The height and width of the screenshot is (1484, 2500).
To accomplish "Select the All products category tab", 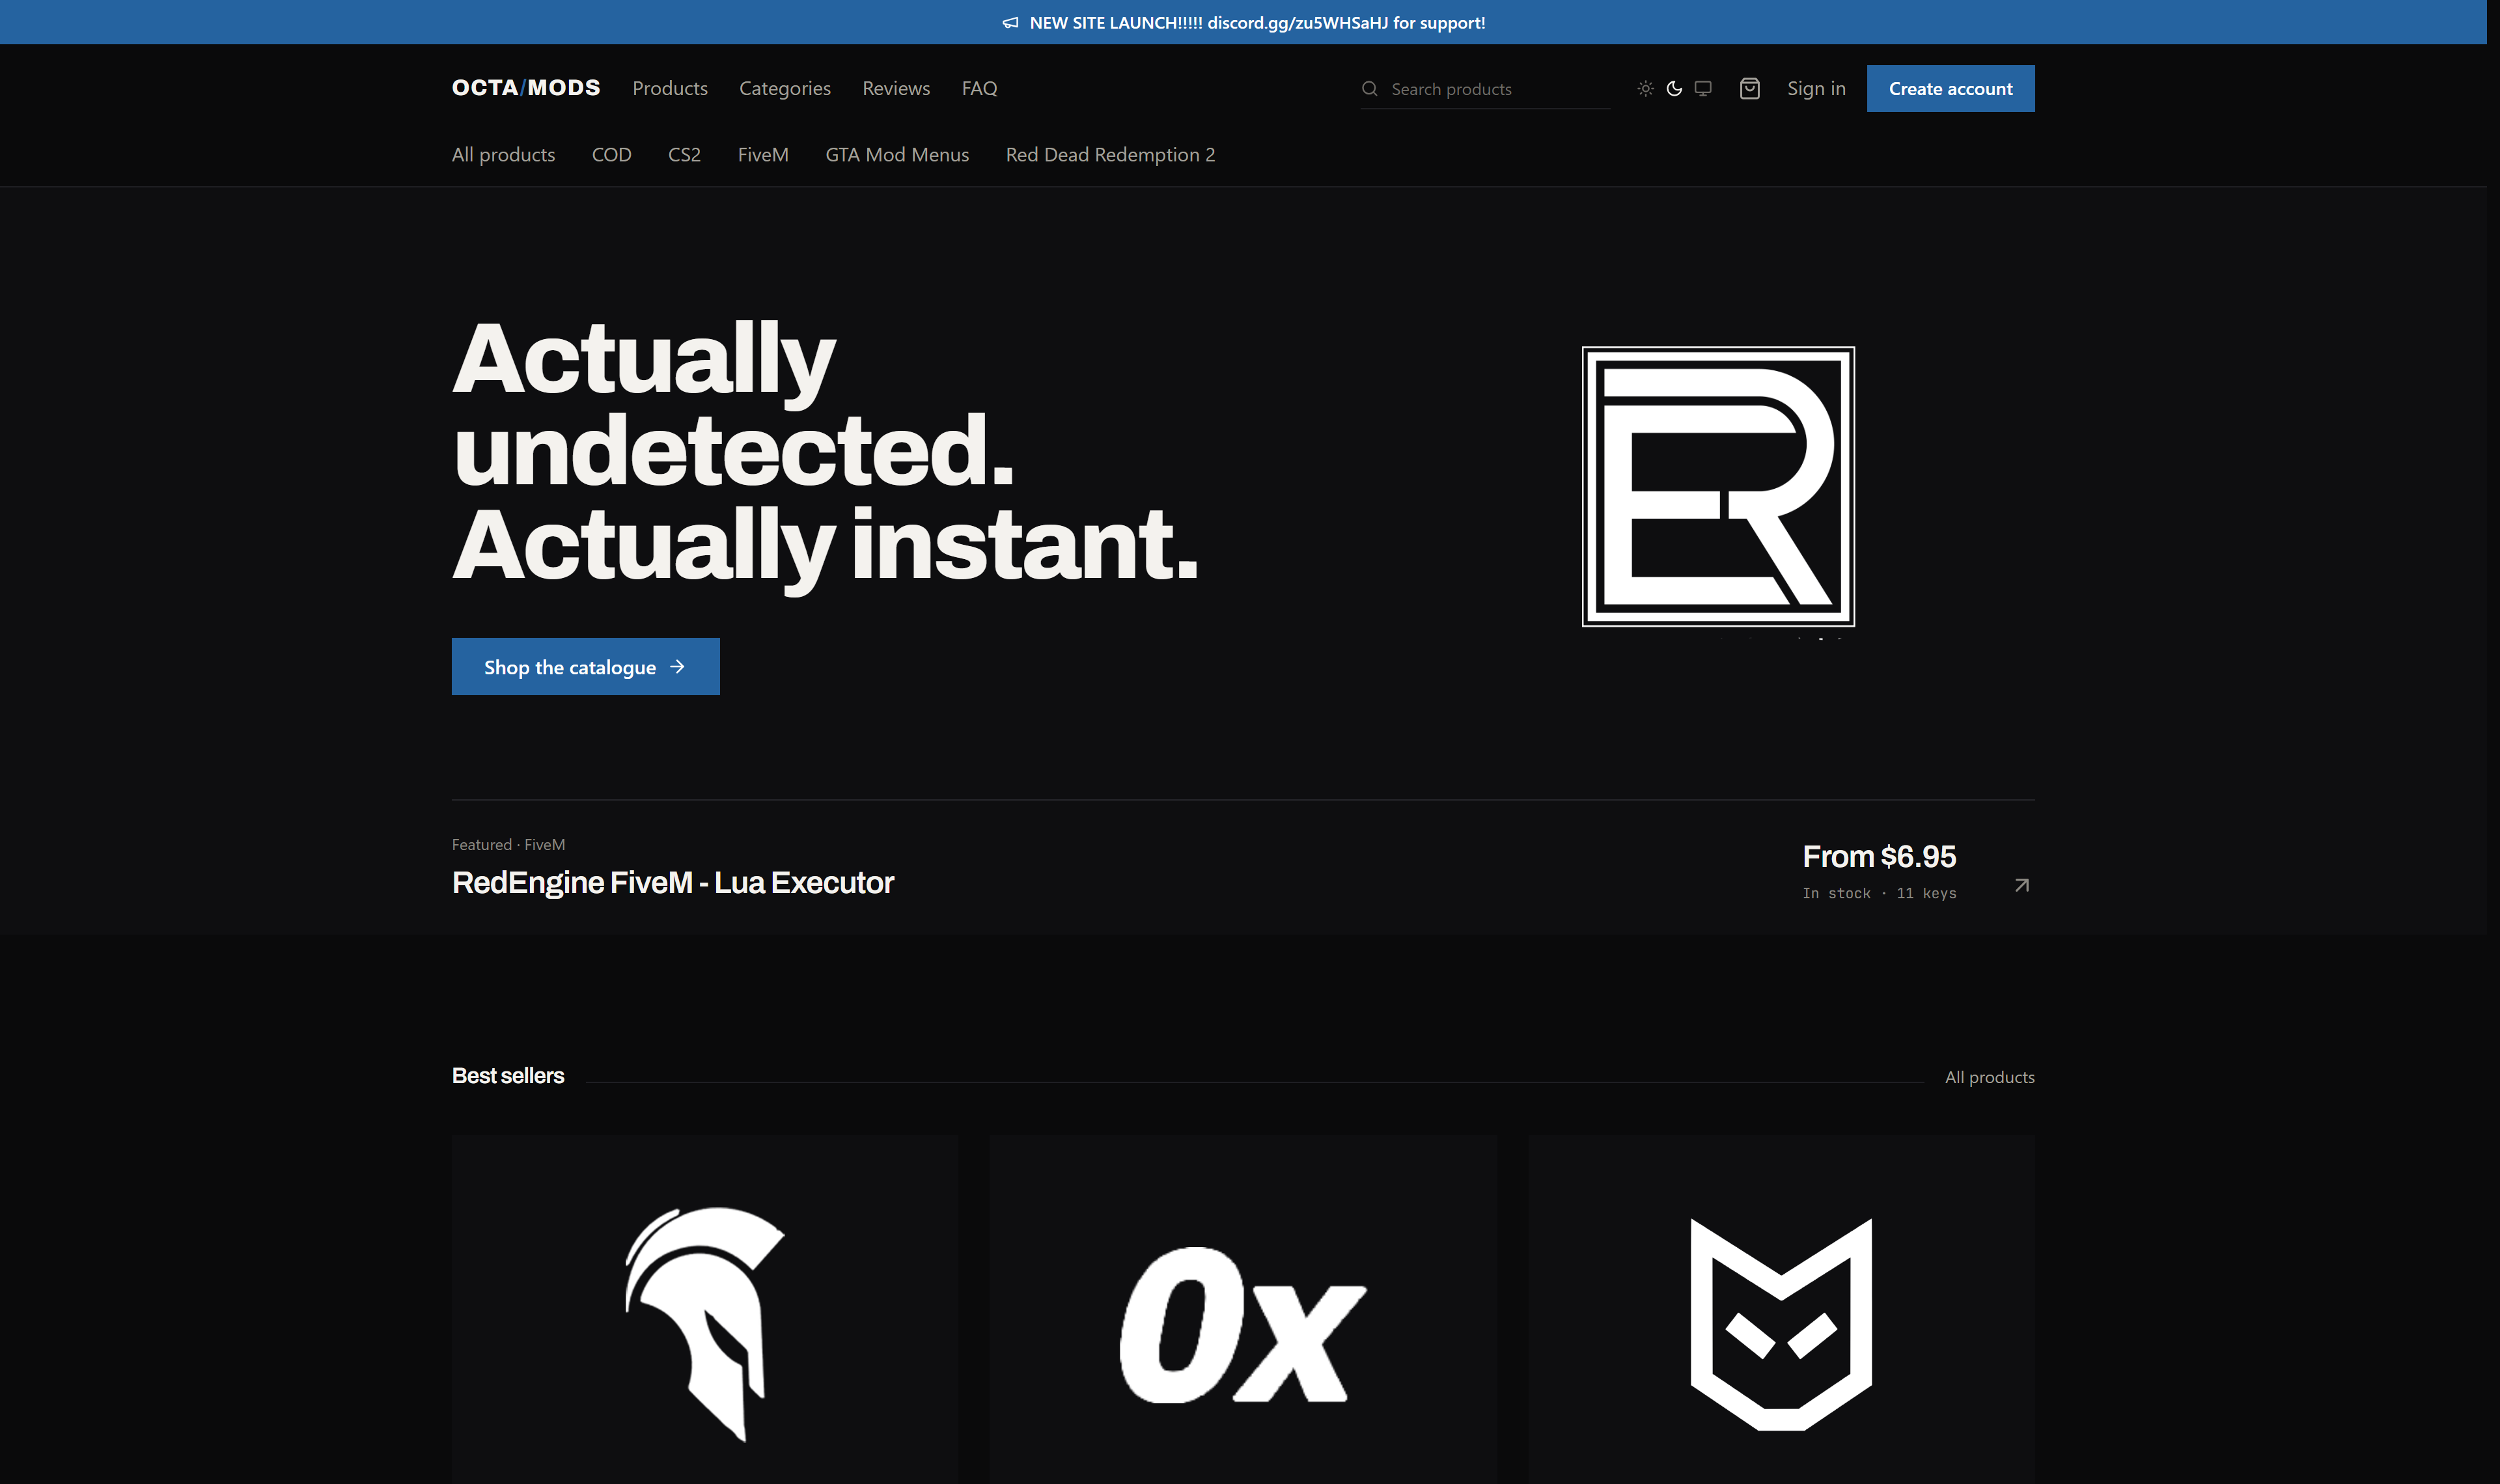I will [x=503, y=154].
